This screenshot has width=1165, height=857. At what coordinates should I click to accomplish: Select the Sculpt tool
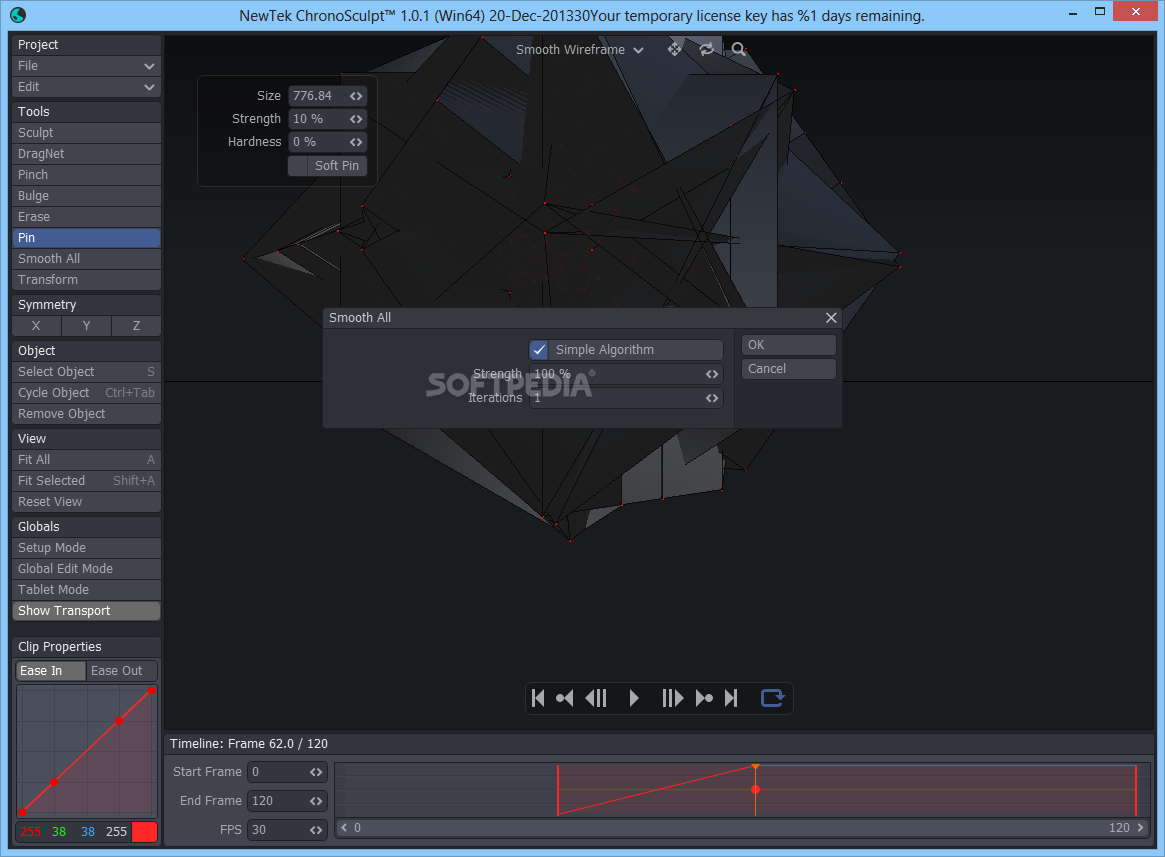coord(86,132)
